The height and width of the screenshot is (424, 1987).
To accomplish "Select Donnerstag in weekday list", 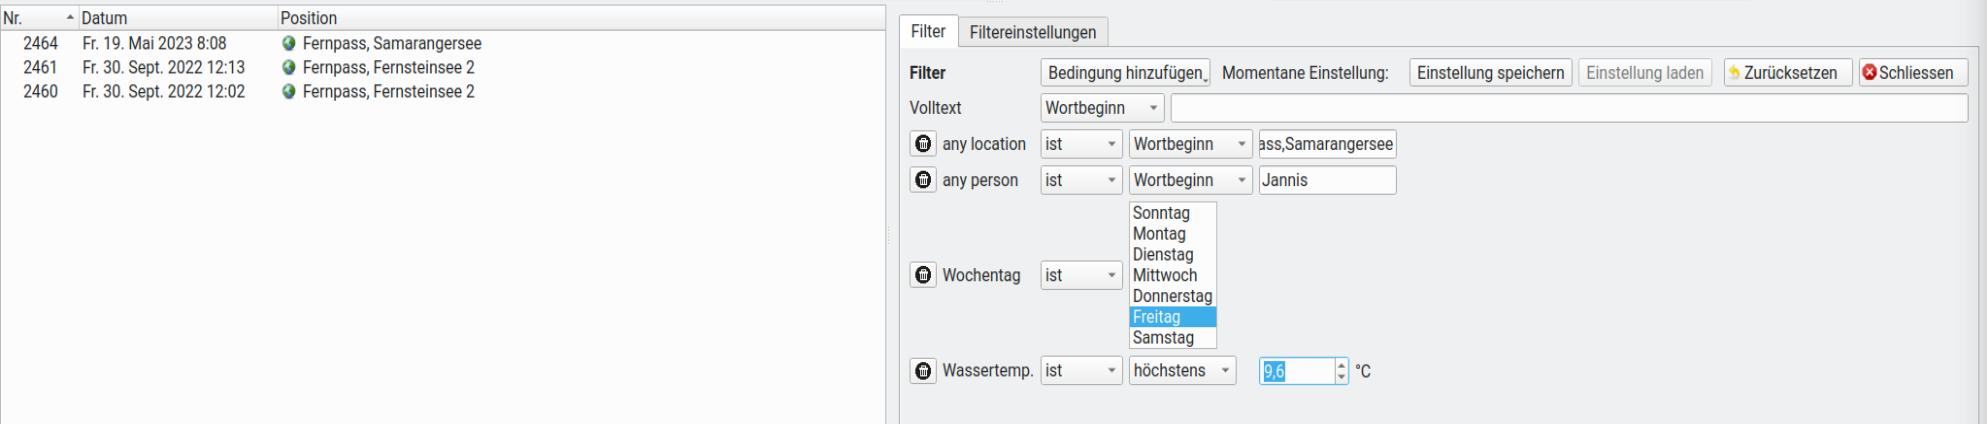I will (1172, 296).
